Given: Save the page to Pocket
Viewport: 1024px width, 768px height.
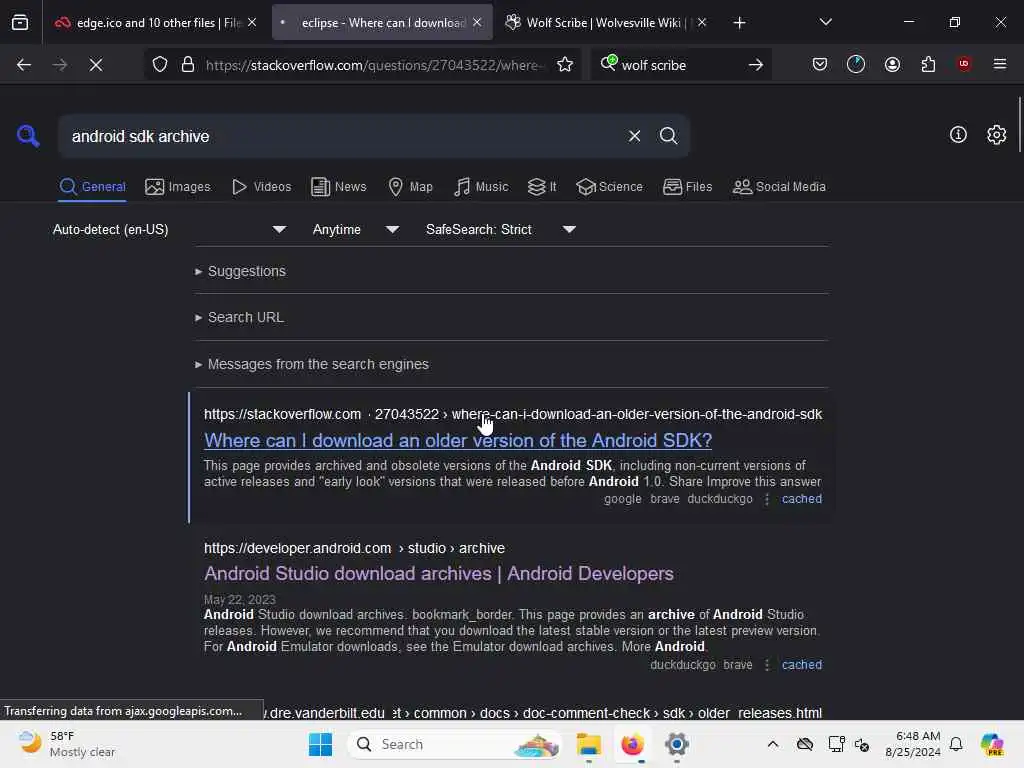Looking at the screenshot, I should (x=820, y=64).
